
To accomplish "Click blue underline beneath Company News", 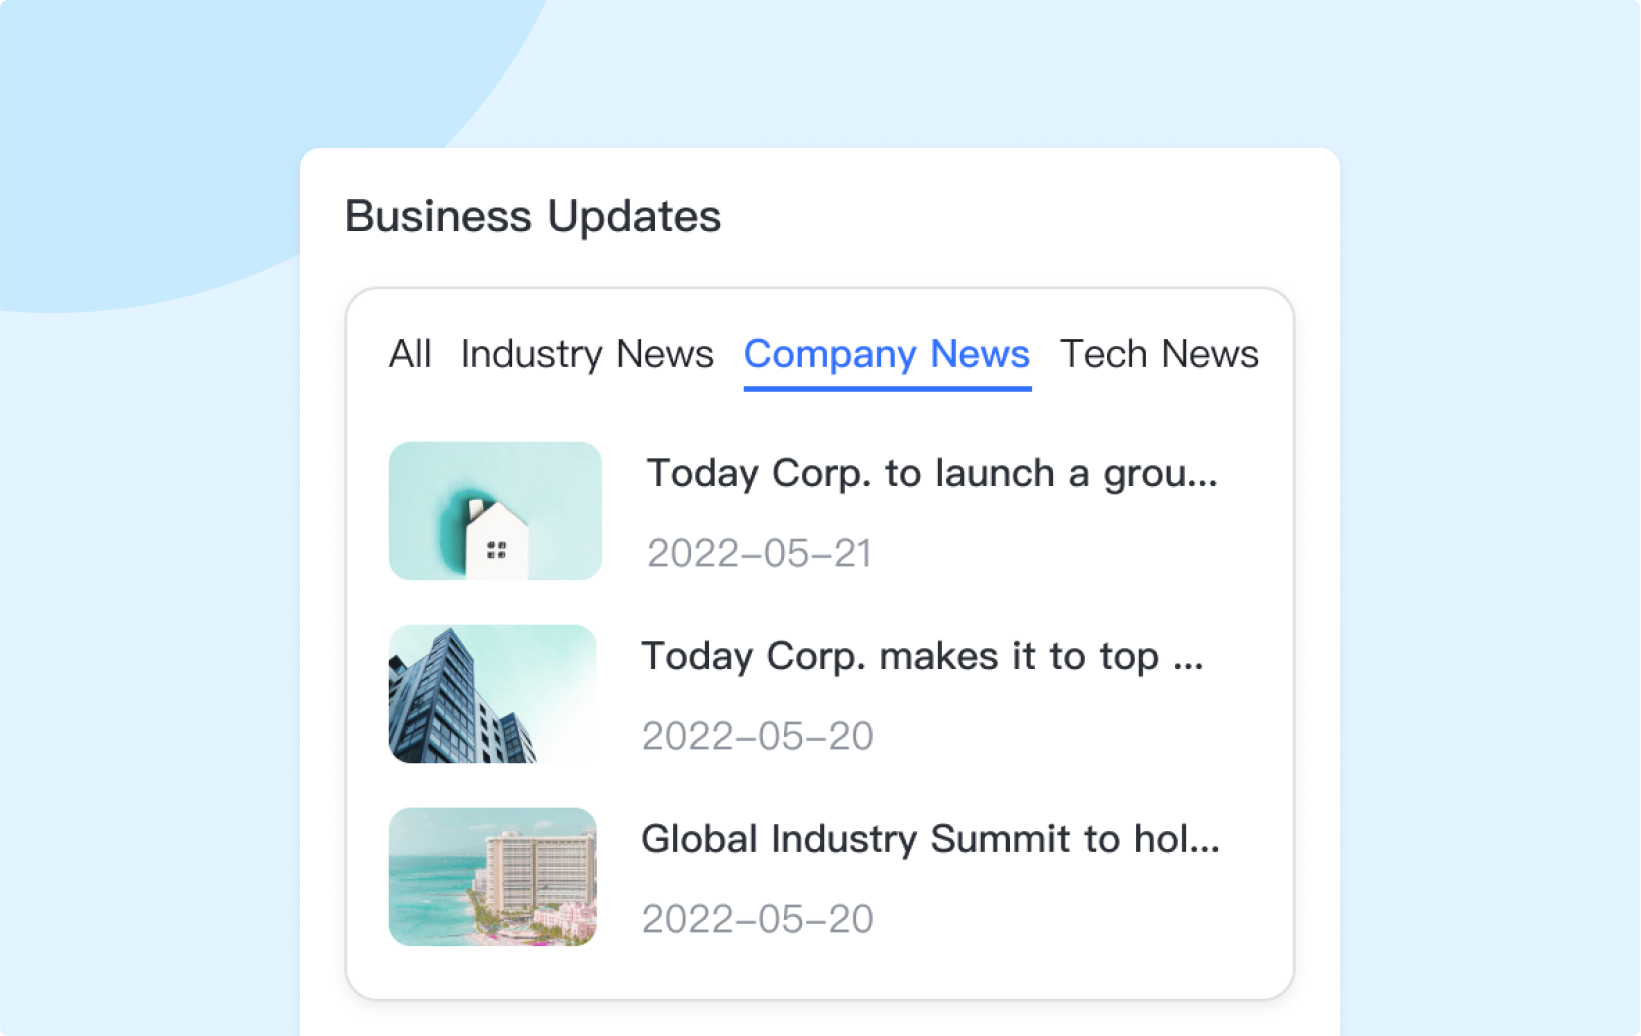I will (887, 387).
